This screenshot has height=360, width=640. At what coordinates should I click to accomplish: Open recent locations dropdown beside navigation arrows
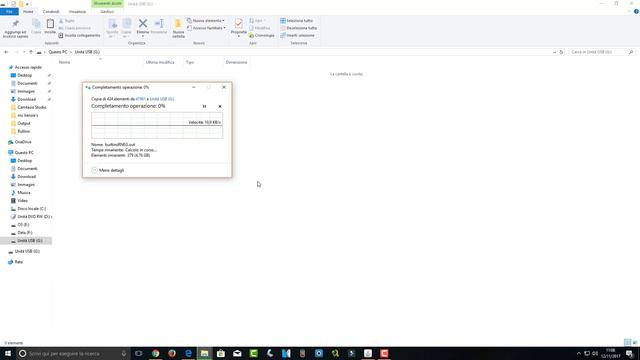coord(24,52)
